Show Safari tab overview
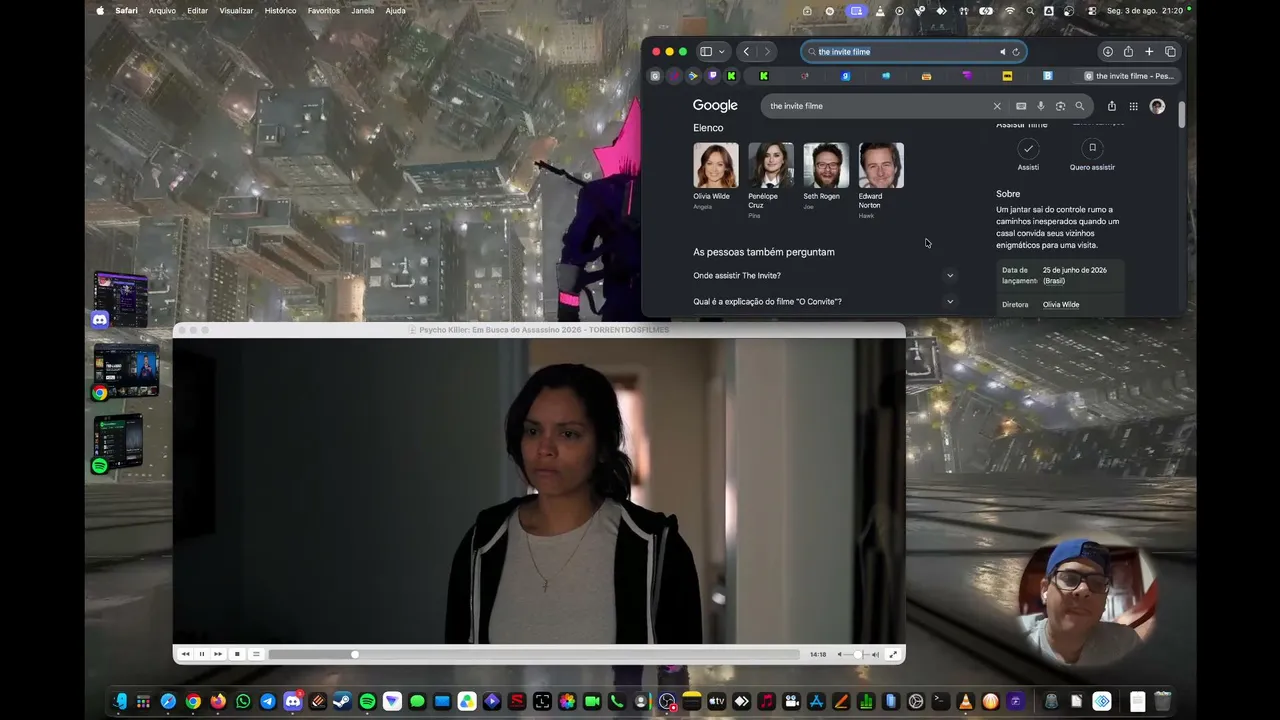This screenshot has height=720, width=1280. click(1170, 52)
